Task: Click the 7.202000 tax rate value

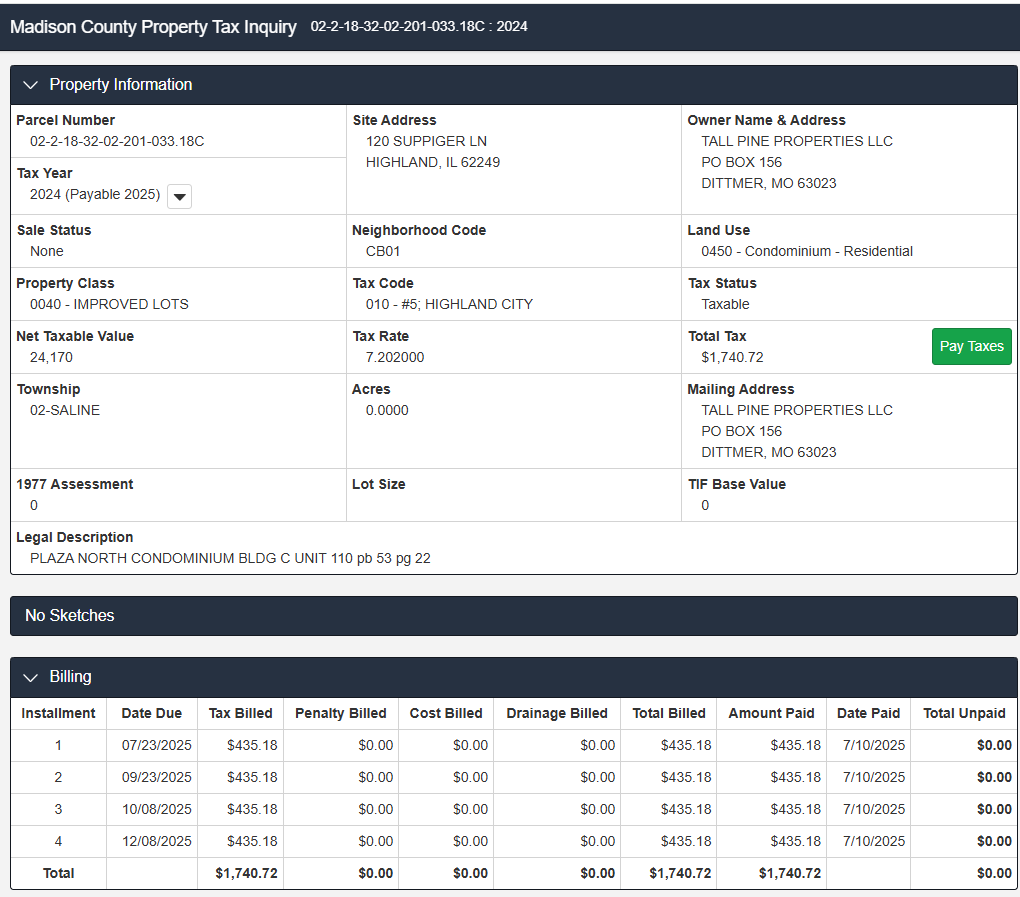Action: coord(394,357)
